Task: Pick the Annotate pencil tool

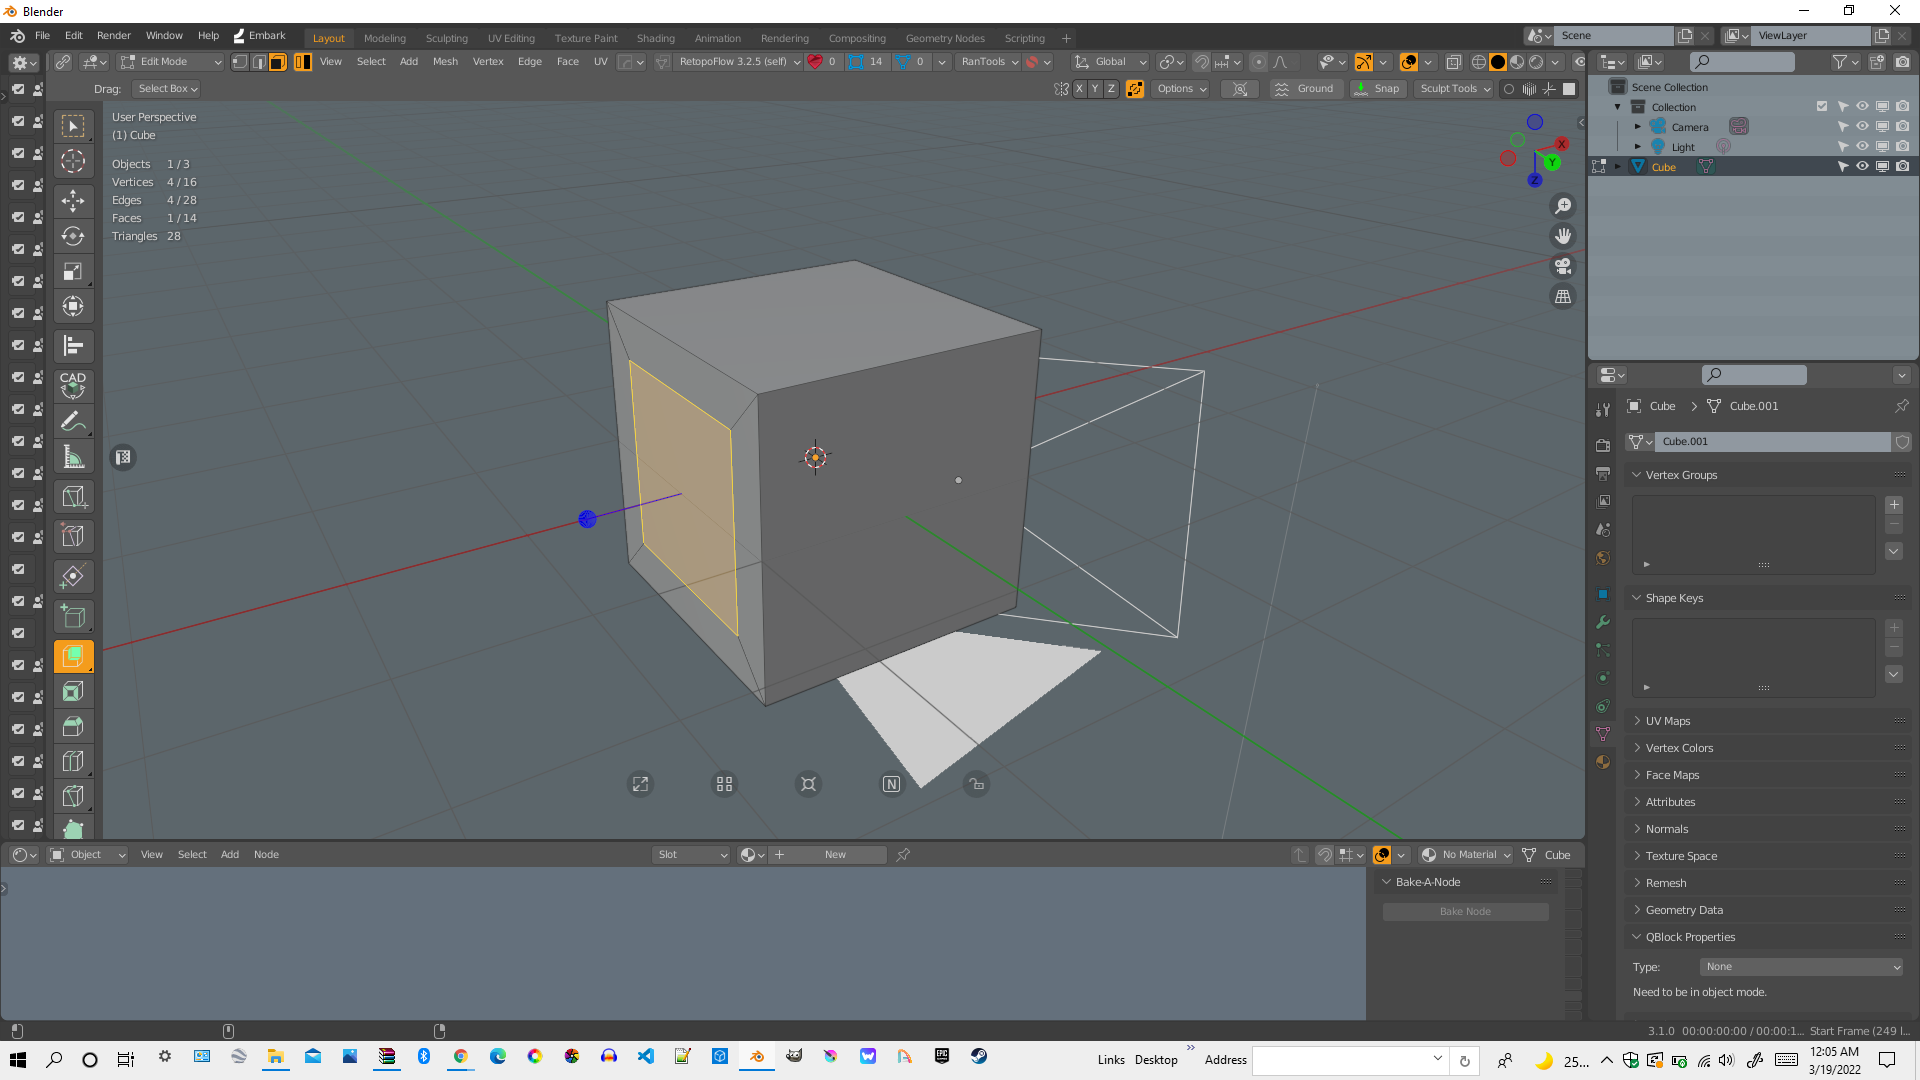Action: coord(73,421)
